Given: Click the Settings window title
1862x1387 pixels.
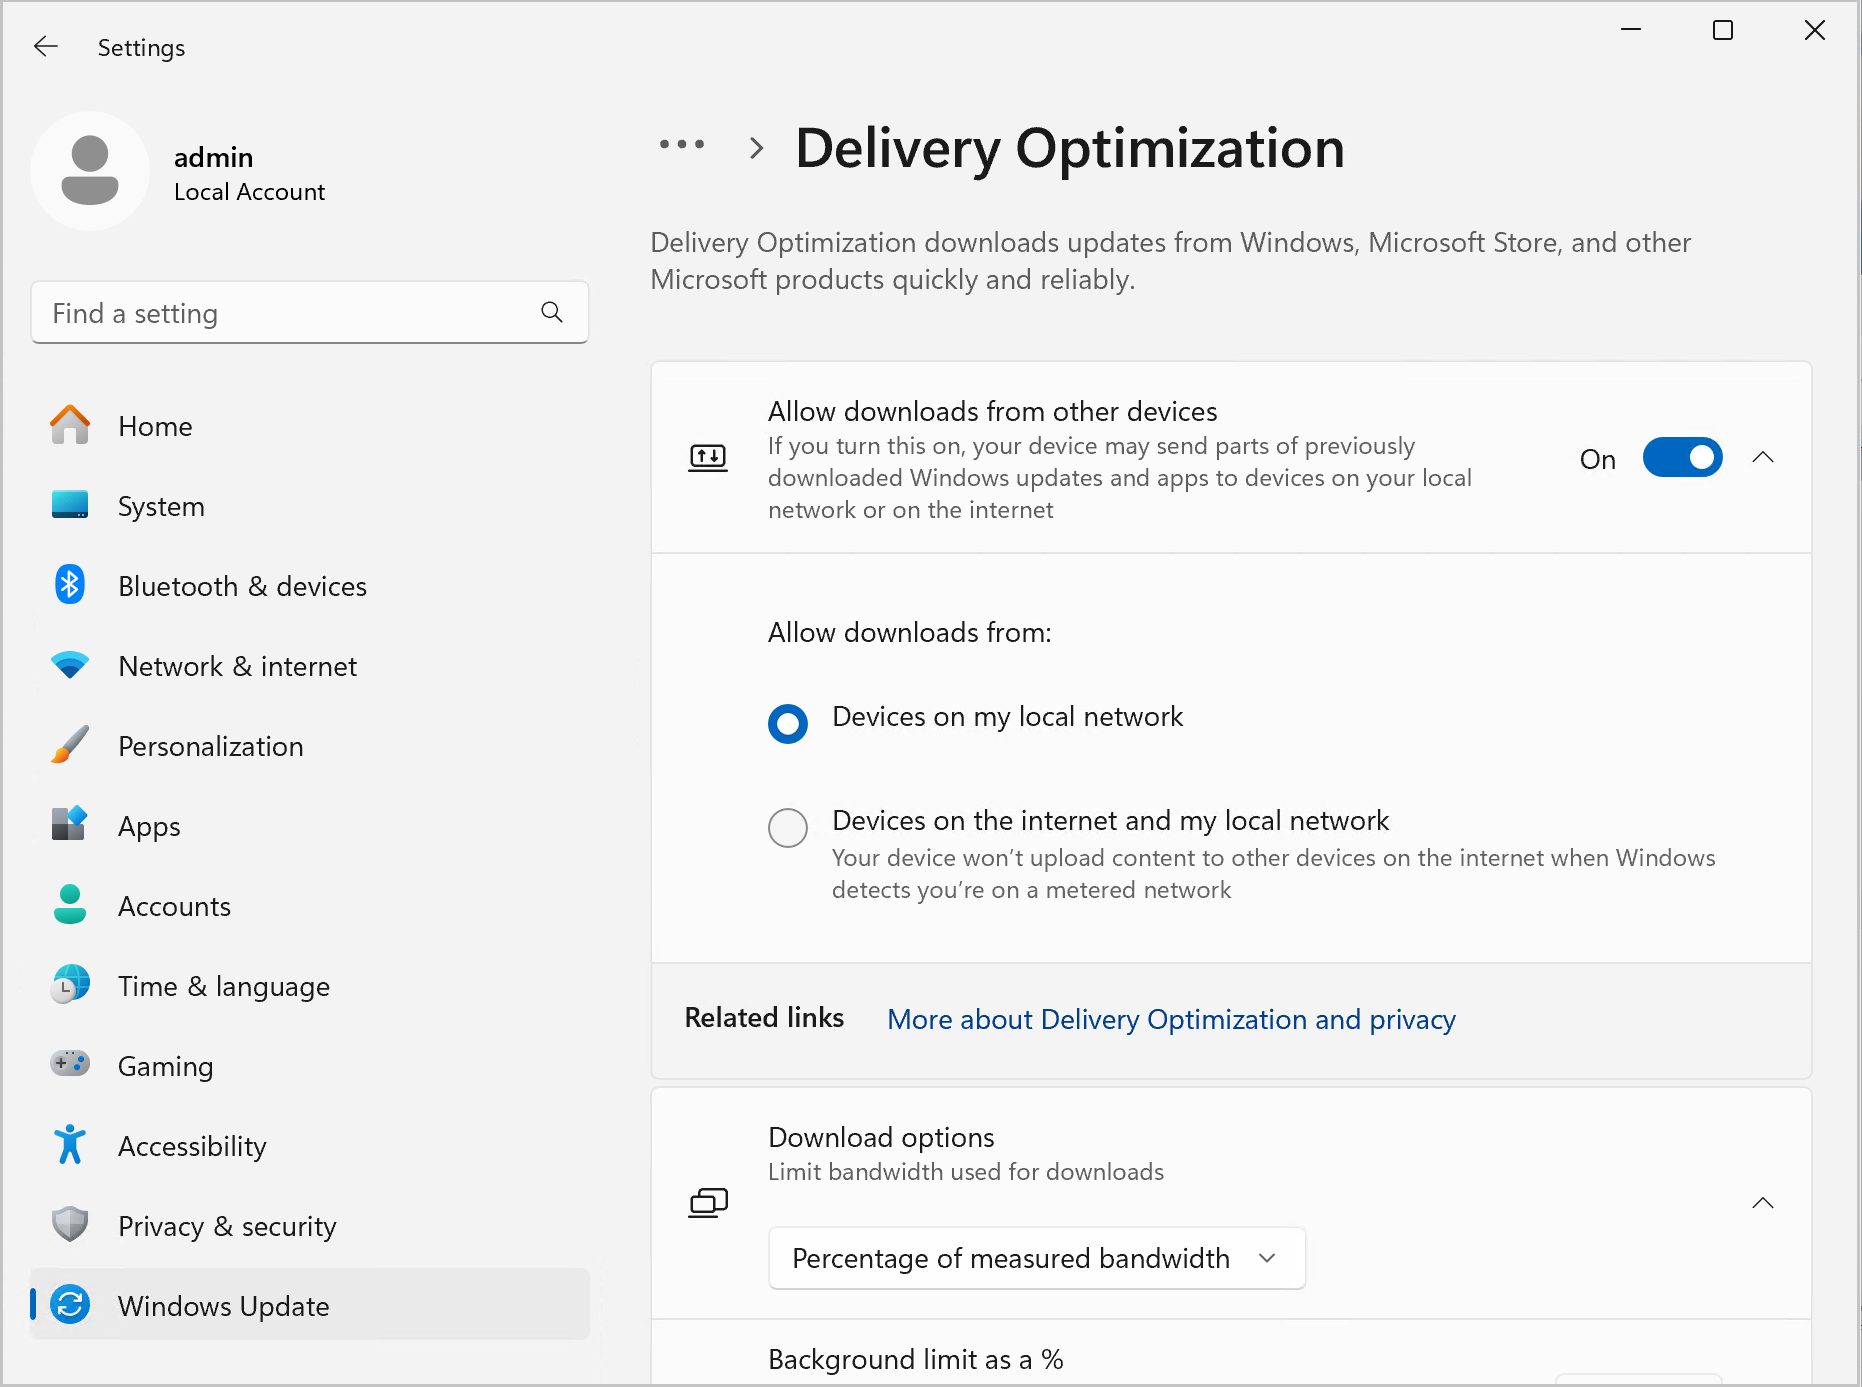Looking at the screenshot, I should pyautogui.click(x=141, y=48).
